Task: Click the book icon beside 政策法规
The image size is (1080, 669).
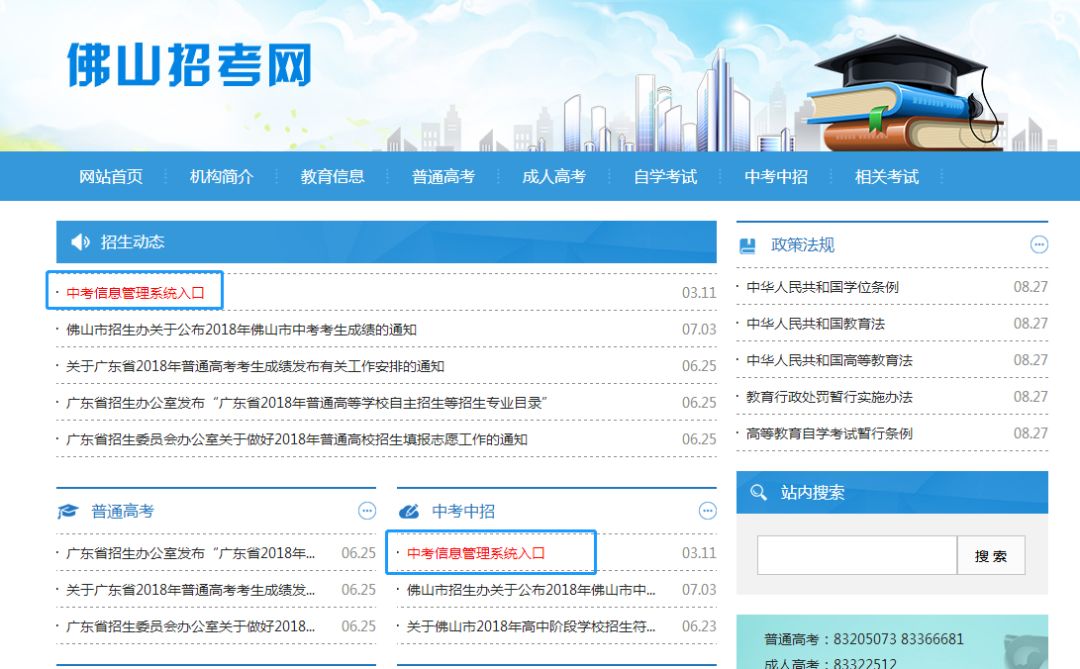Action: tap(748, 245)
